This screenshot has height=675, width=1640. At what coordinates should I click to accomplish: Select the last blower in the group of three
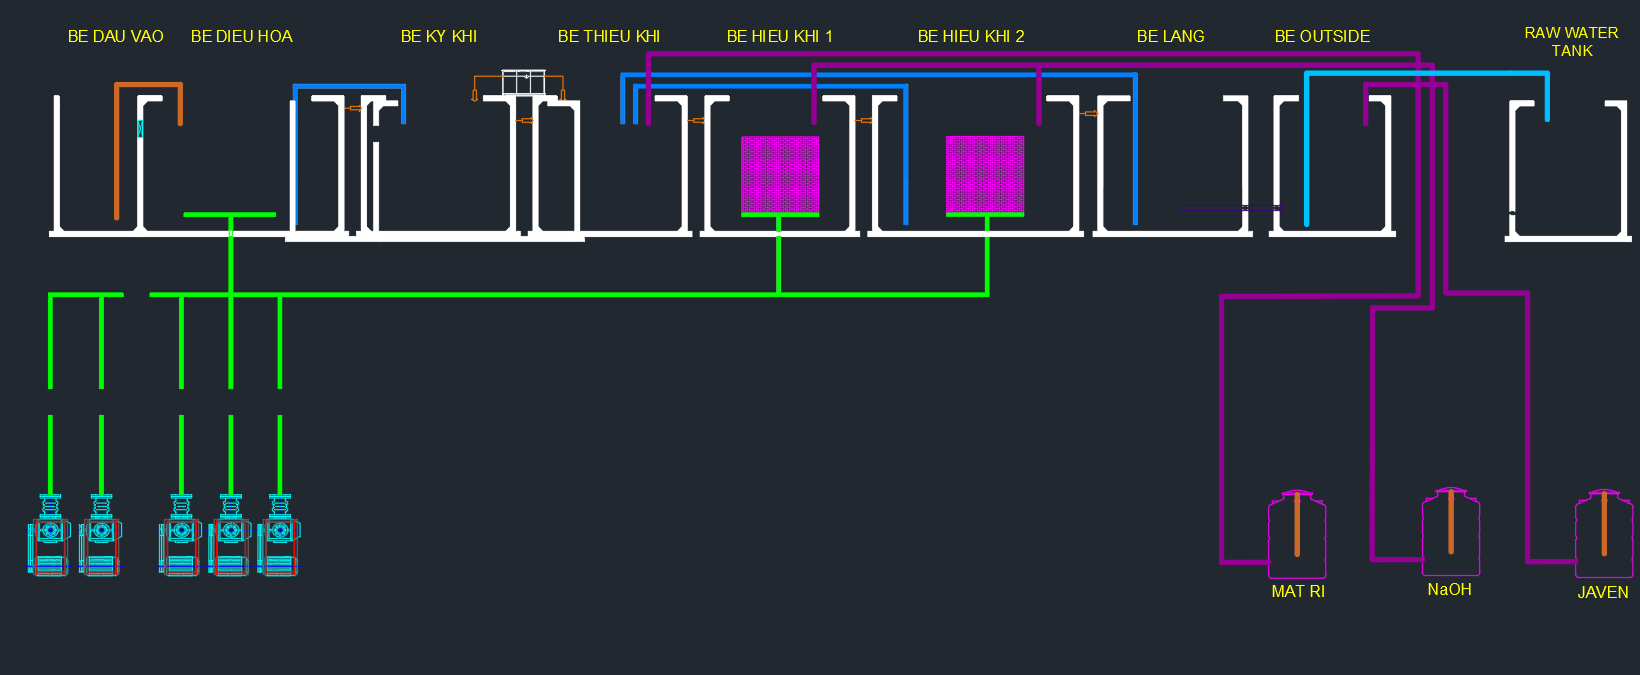[x=280, y=535]
